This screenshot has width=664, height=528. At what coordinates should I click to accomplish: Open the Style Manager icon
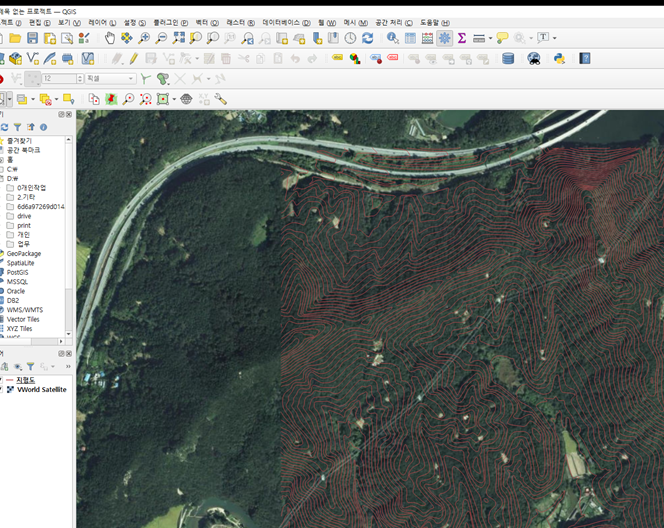pyautogui.click(x=84, y=39)
